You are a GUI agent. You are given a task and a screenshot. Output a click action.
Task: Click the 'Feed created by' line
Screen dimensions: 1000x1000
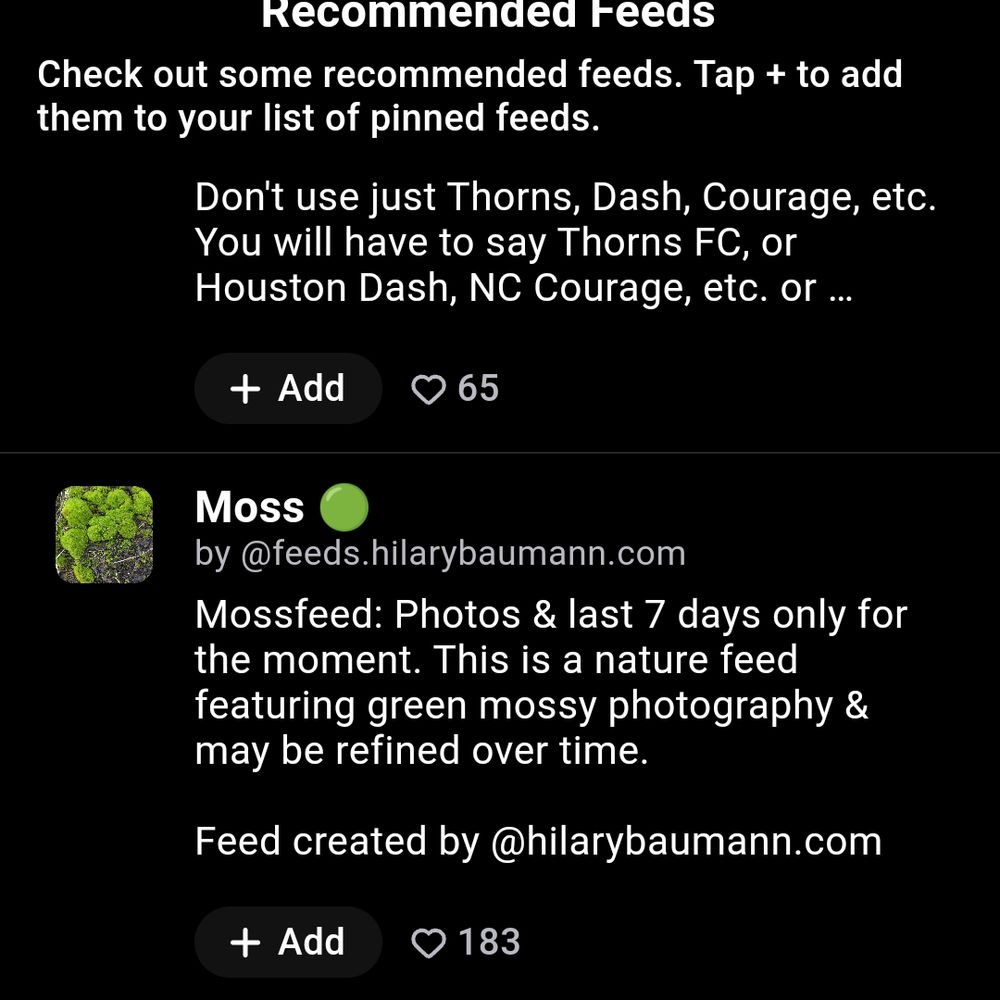tap(340, 841)
